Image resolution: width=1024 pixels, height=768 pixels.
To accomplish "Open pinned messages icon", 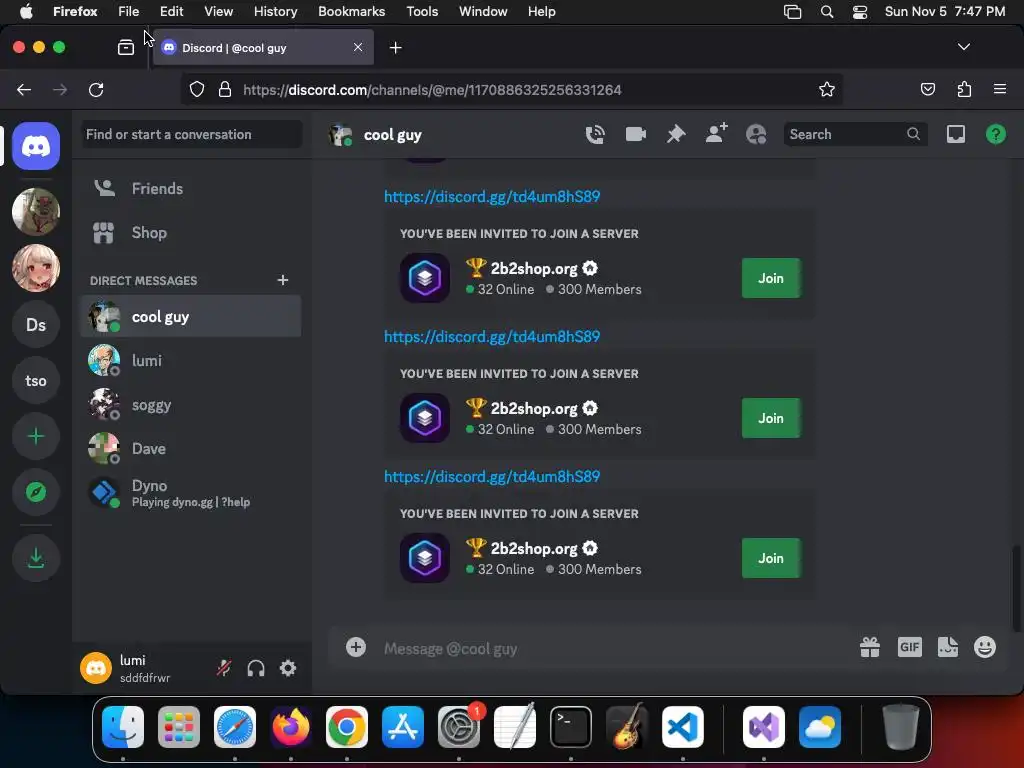I will [x=676, y=135].
